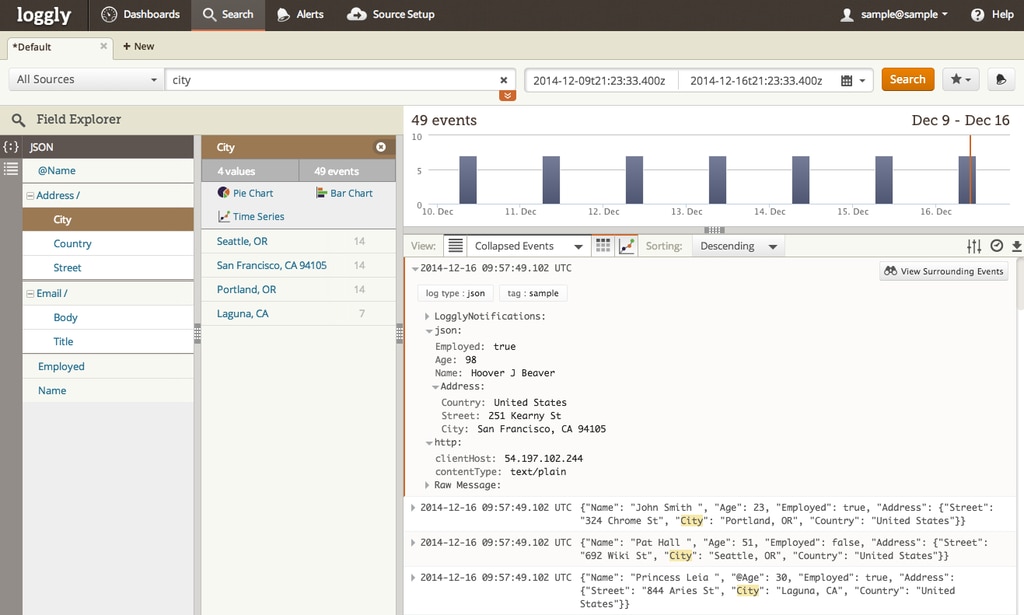
Task: Click View Surrounding Events
Action: click(x=942, y=270)
